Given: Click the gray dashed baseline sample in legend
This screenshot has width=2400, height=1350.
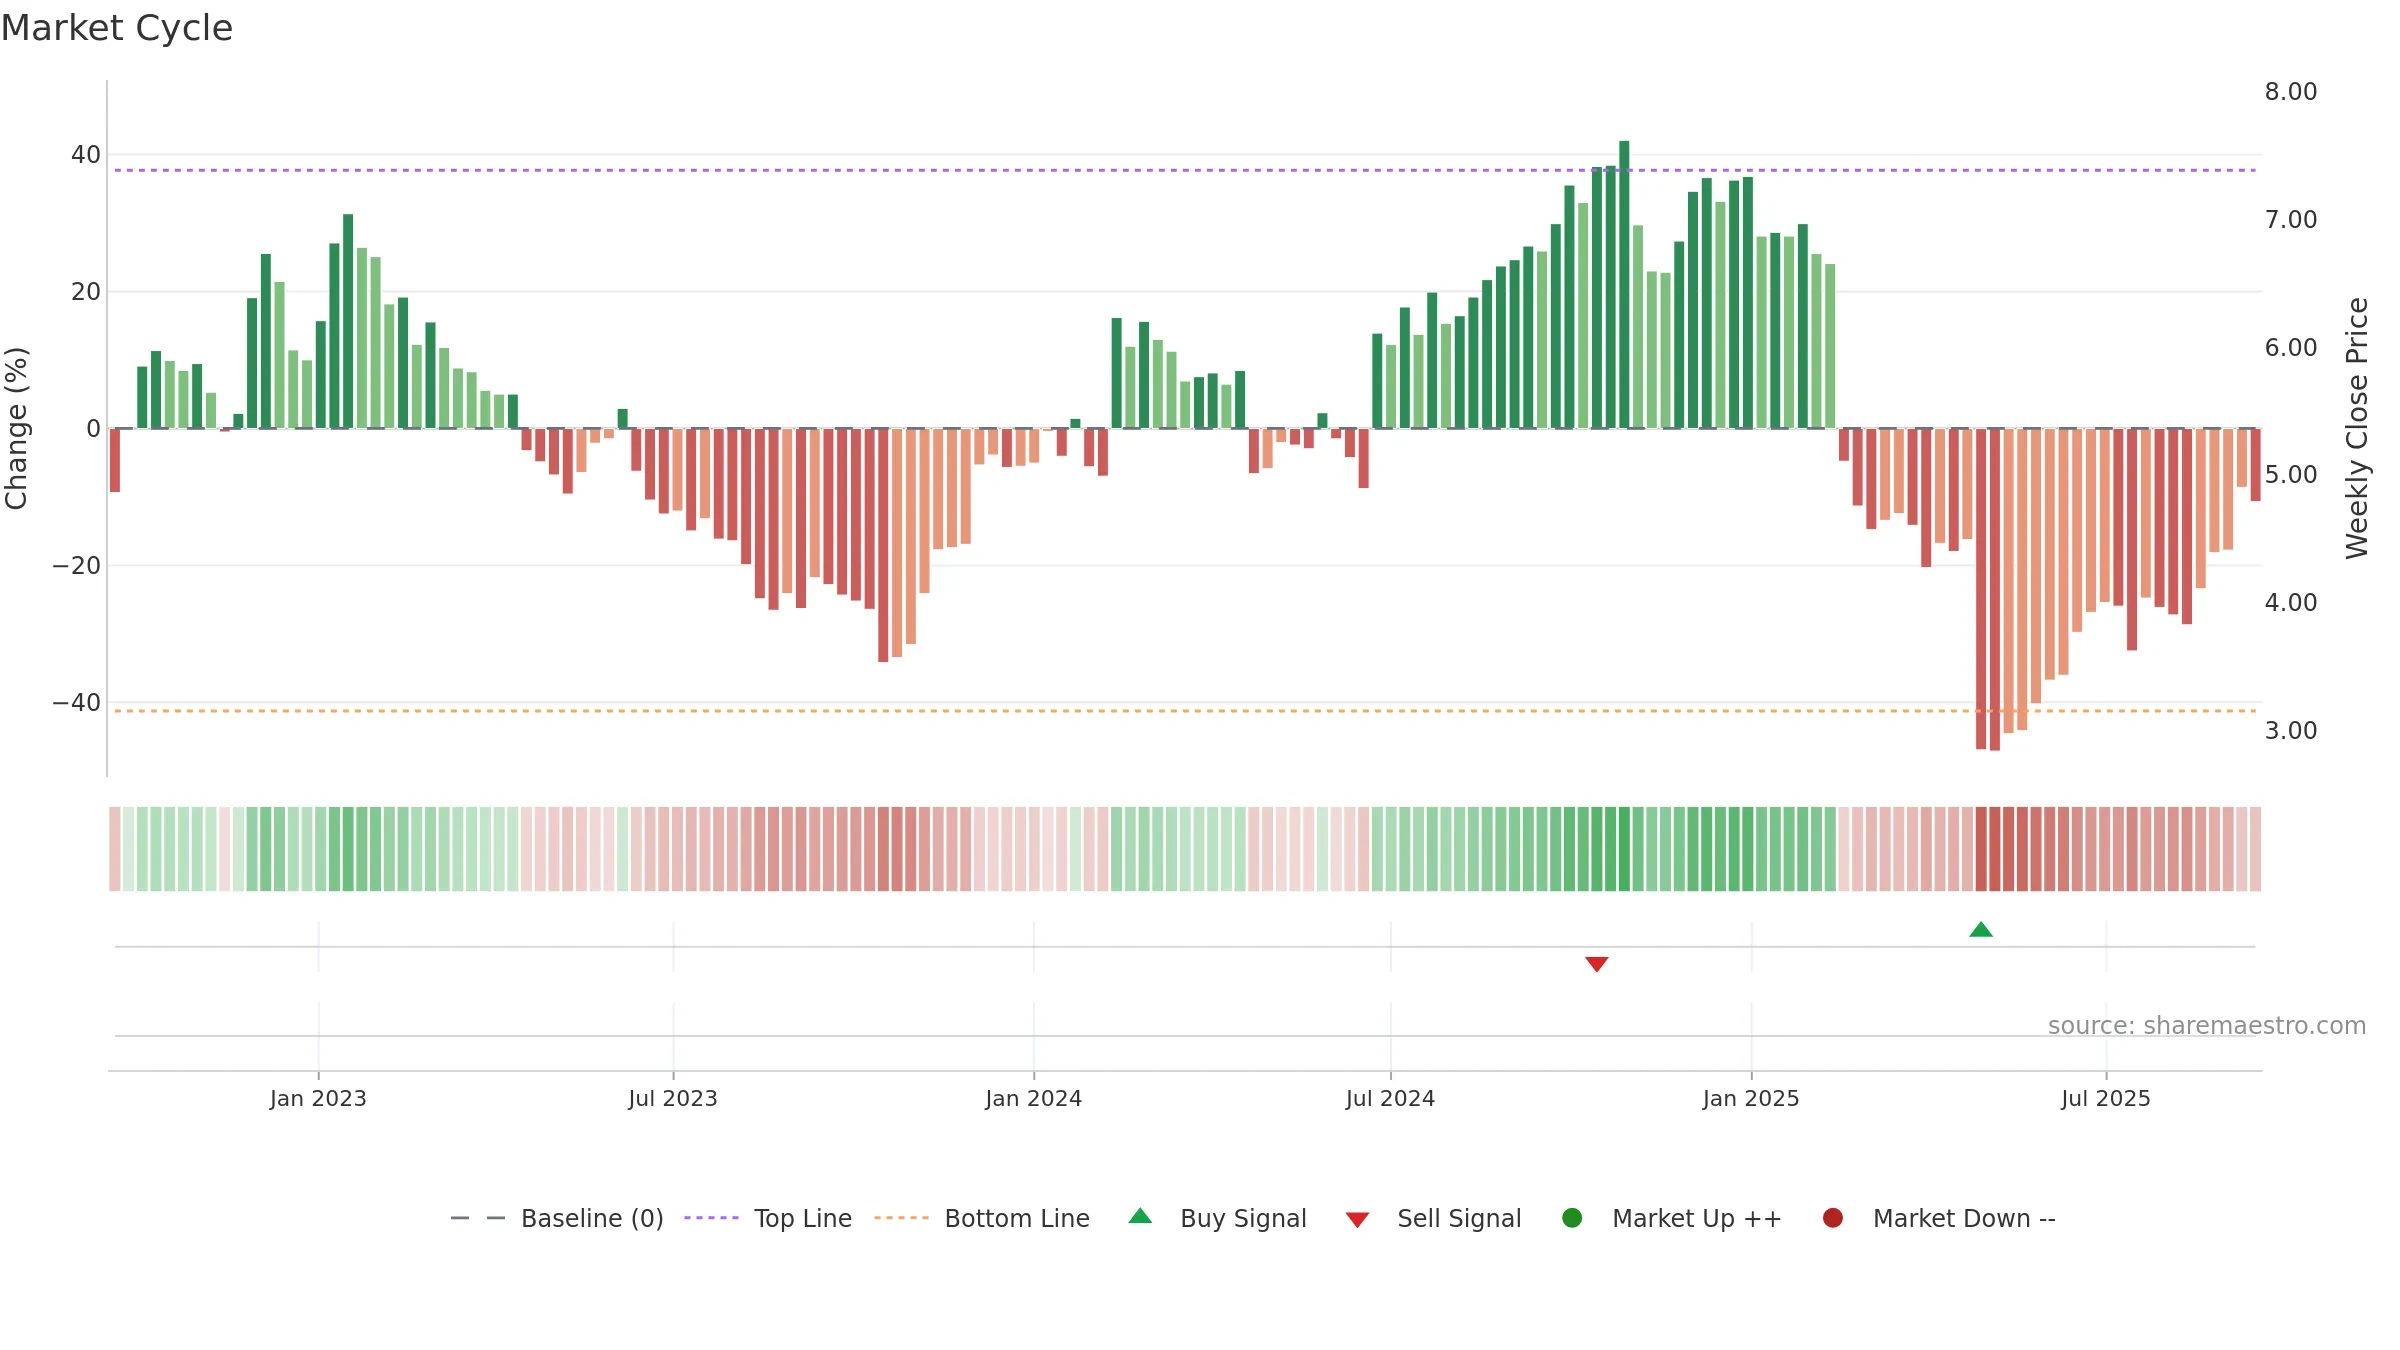Looking at the screenshot, I should tap(478, 1218).
